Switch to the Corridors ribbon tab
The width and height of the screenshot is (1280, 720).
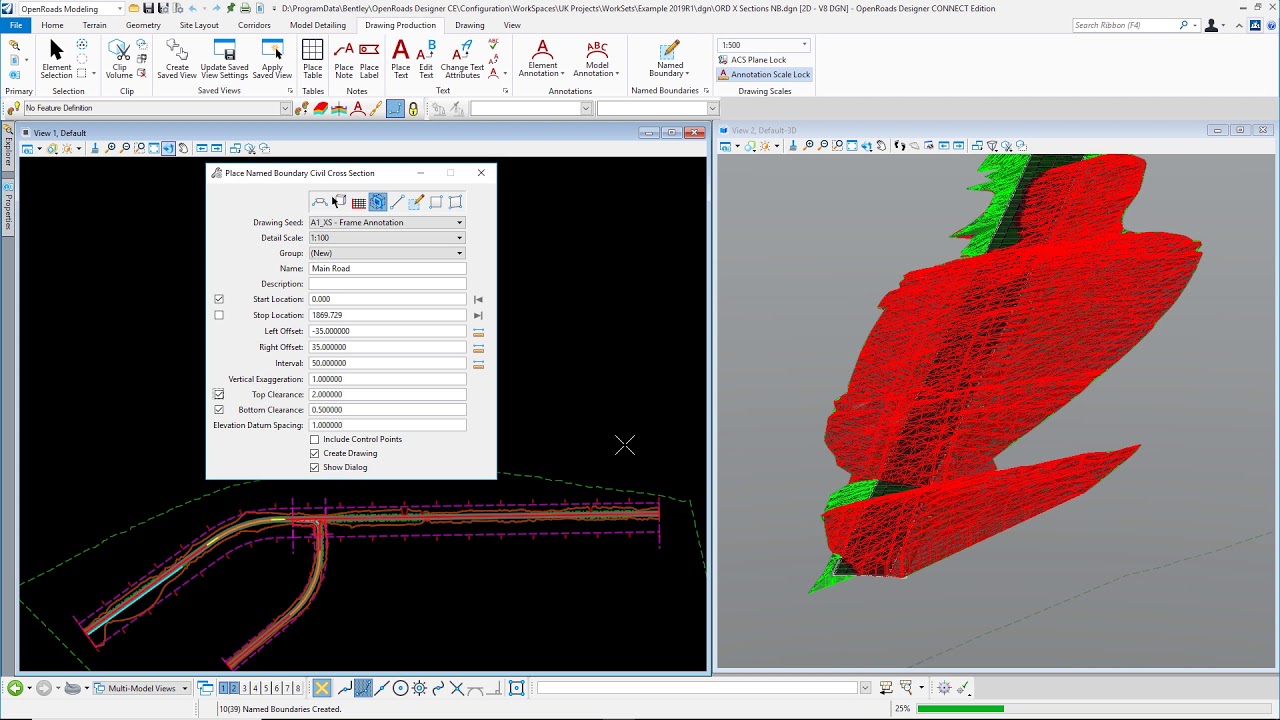pyautogui.click(x=254, y=25)
